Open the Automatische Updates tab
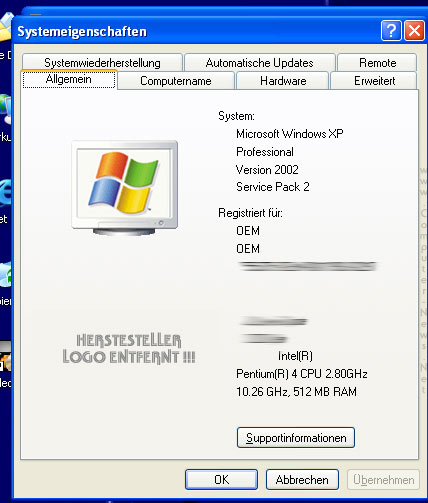This screenshot has width=428, height=503. tap(260, 62)
